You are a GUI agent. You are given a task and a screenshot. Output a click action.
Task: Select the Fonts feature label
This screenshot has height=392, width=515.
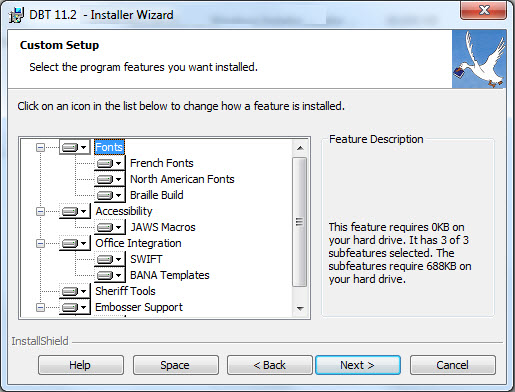pyautogui.click(x=109, y=147)
